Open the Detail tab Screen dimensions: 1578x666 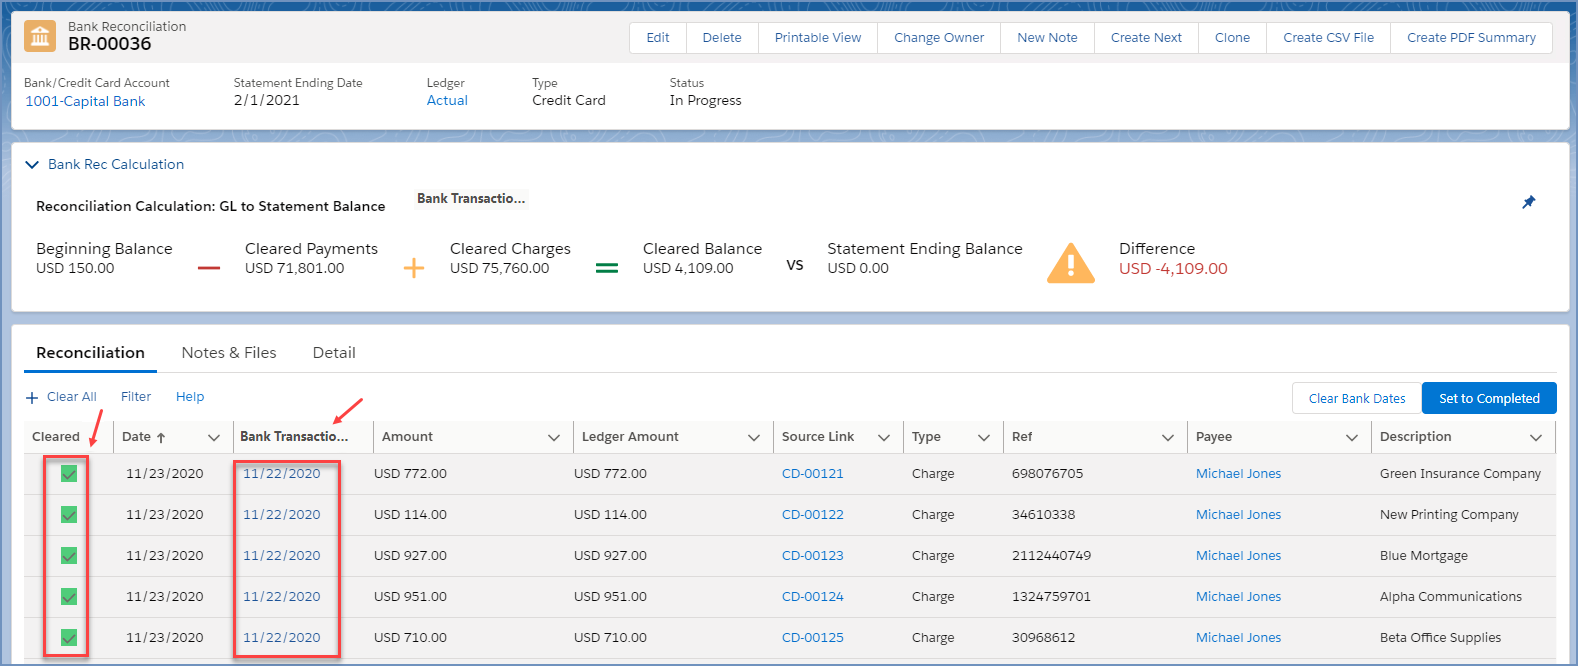pos(334,353)
